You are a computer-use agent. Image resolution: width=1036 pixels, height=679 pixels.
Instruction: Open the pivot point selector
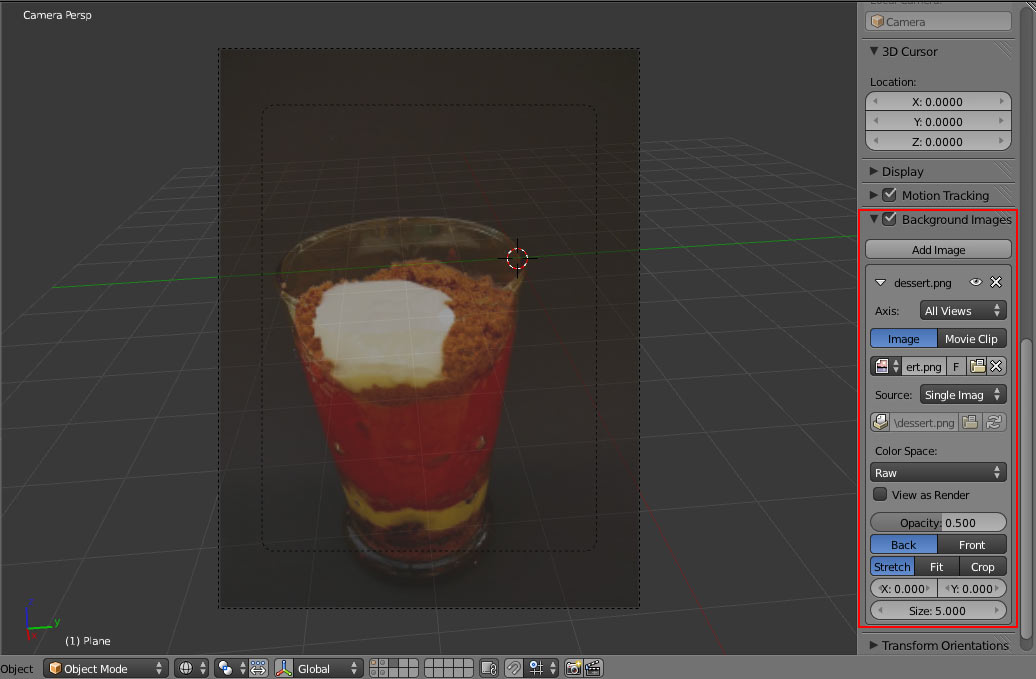(x=231, y=668)
